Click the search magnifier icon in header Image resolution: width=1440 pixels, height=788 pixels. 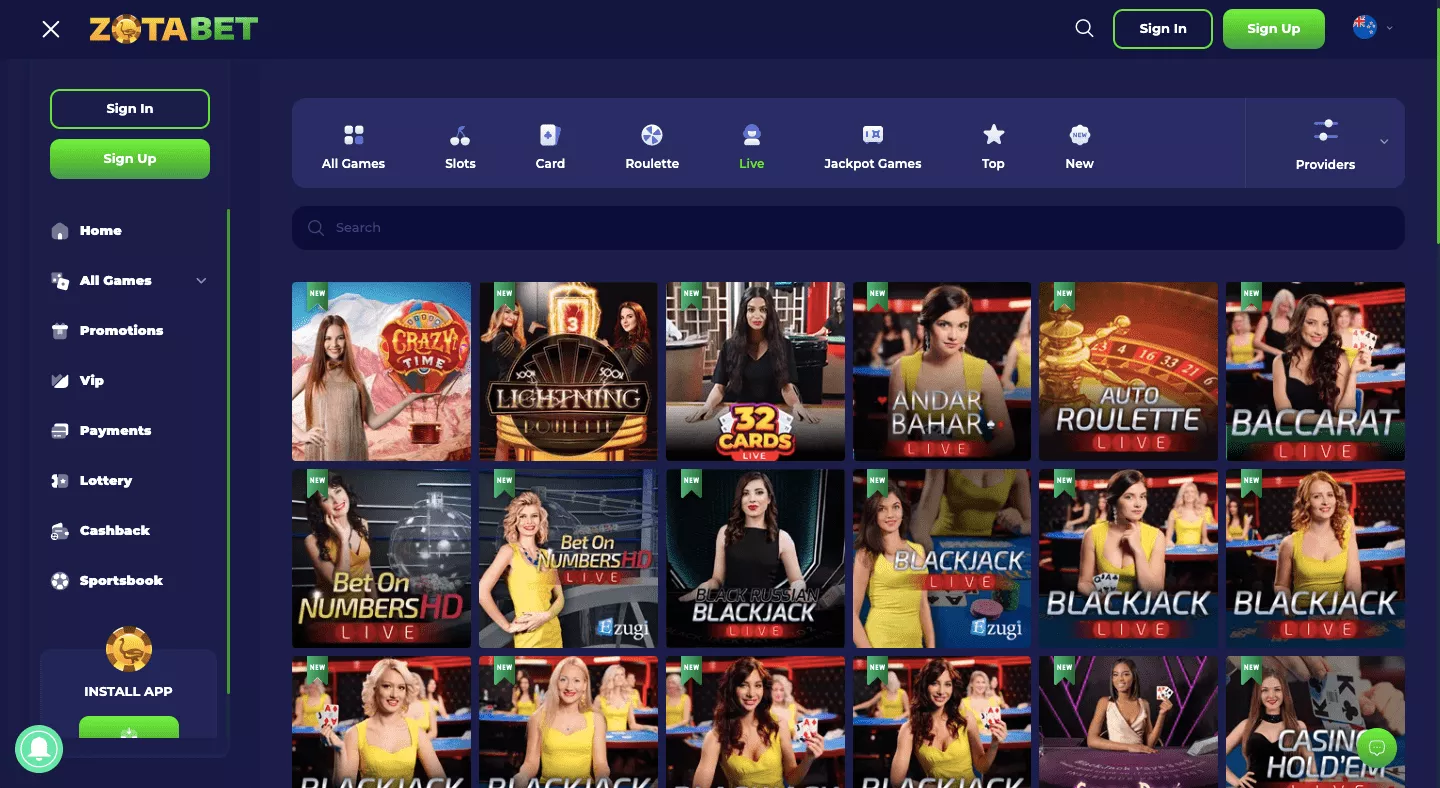(x=1084, y=29)
